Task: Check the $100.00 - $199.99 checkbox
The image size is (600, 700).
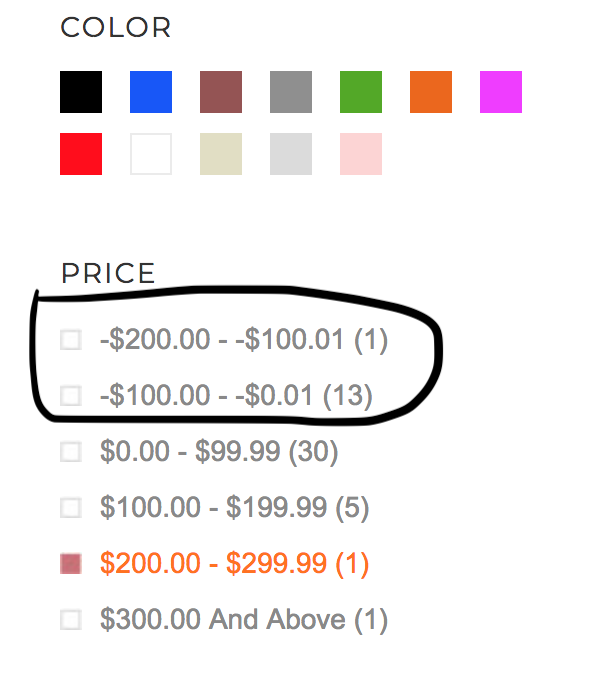Action: click(x=70, y=508)
